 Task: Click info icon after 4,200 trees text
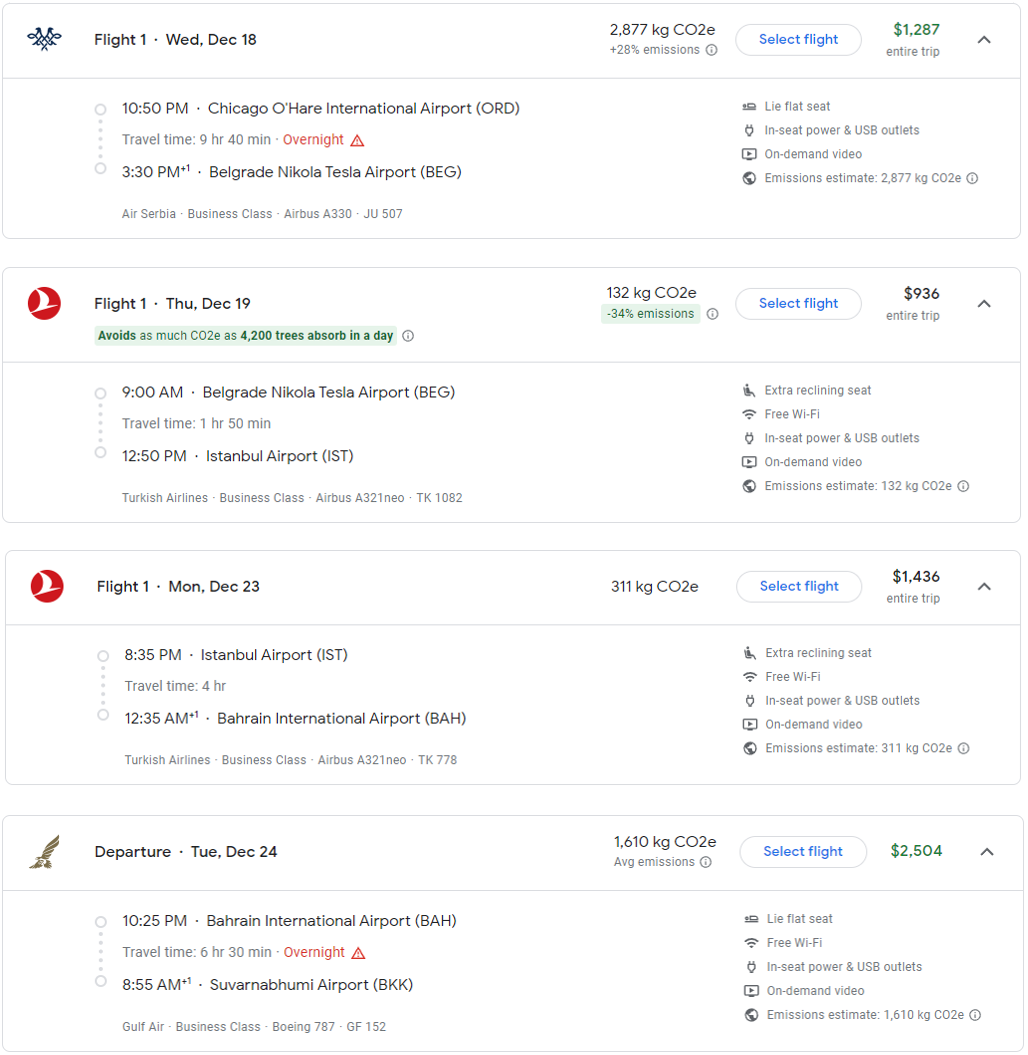[408, 336]
